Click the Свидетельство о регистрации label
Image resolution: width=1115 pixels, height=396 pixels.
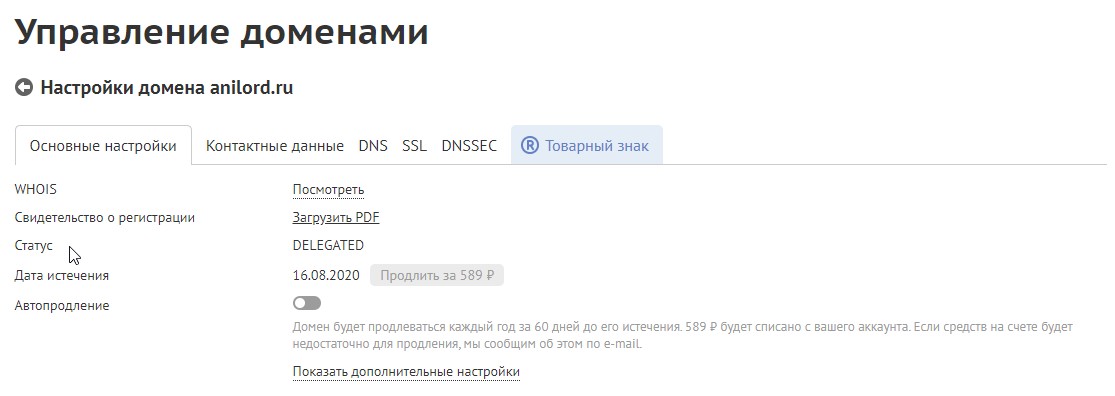105,218
